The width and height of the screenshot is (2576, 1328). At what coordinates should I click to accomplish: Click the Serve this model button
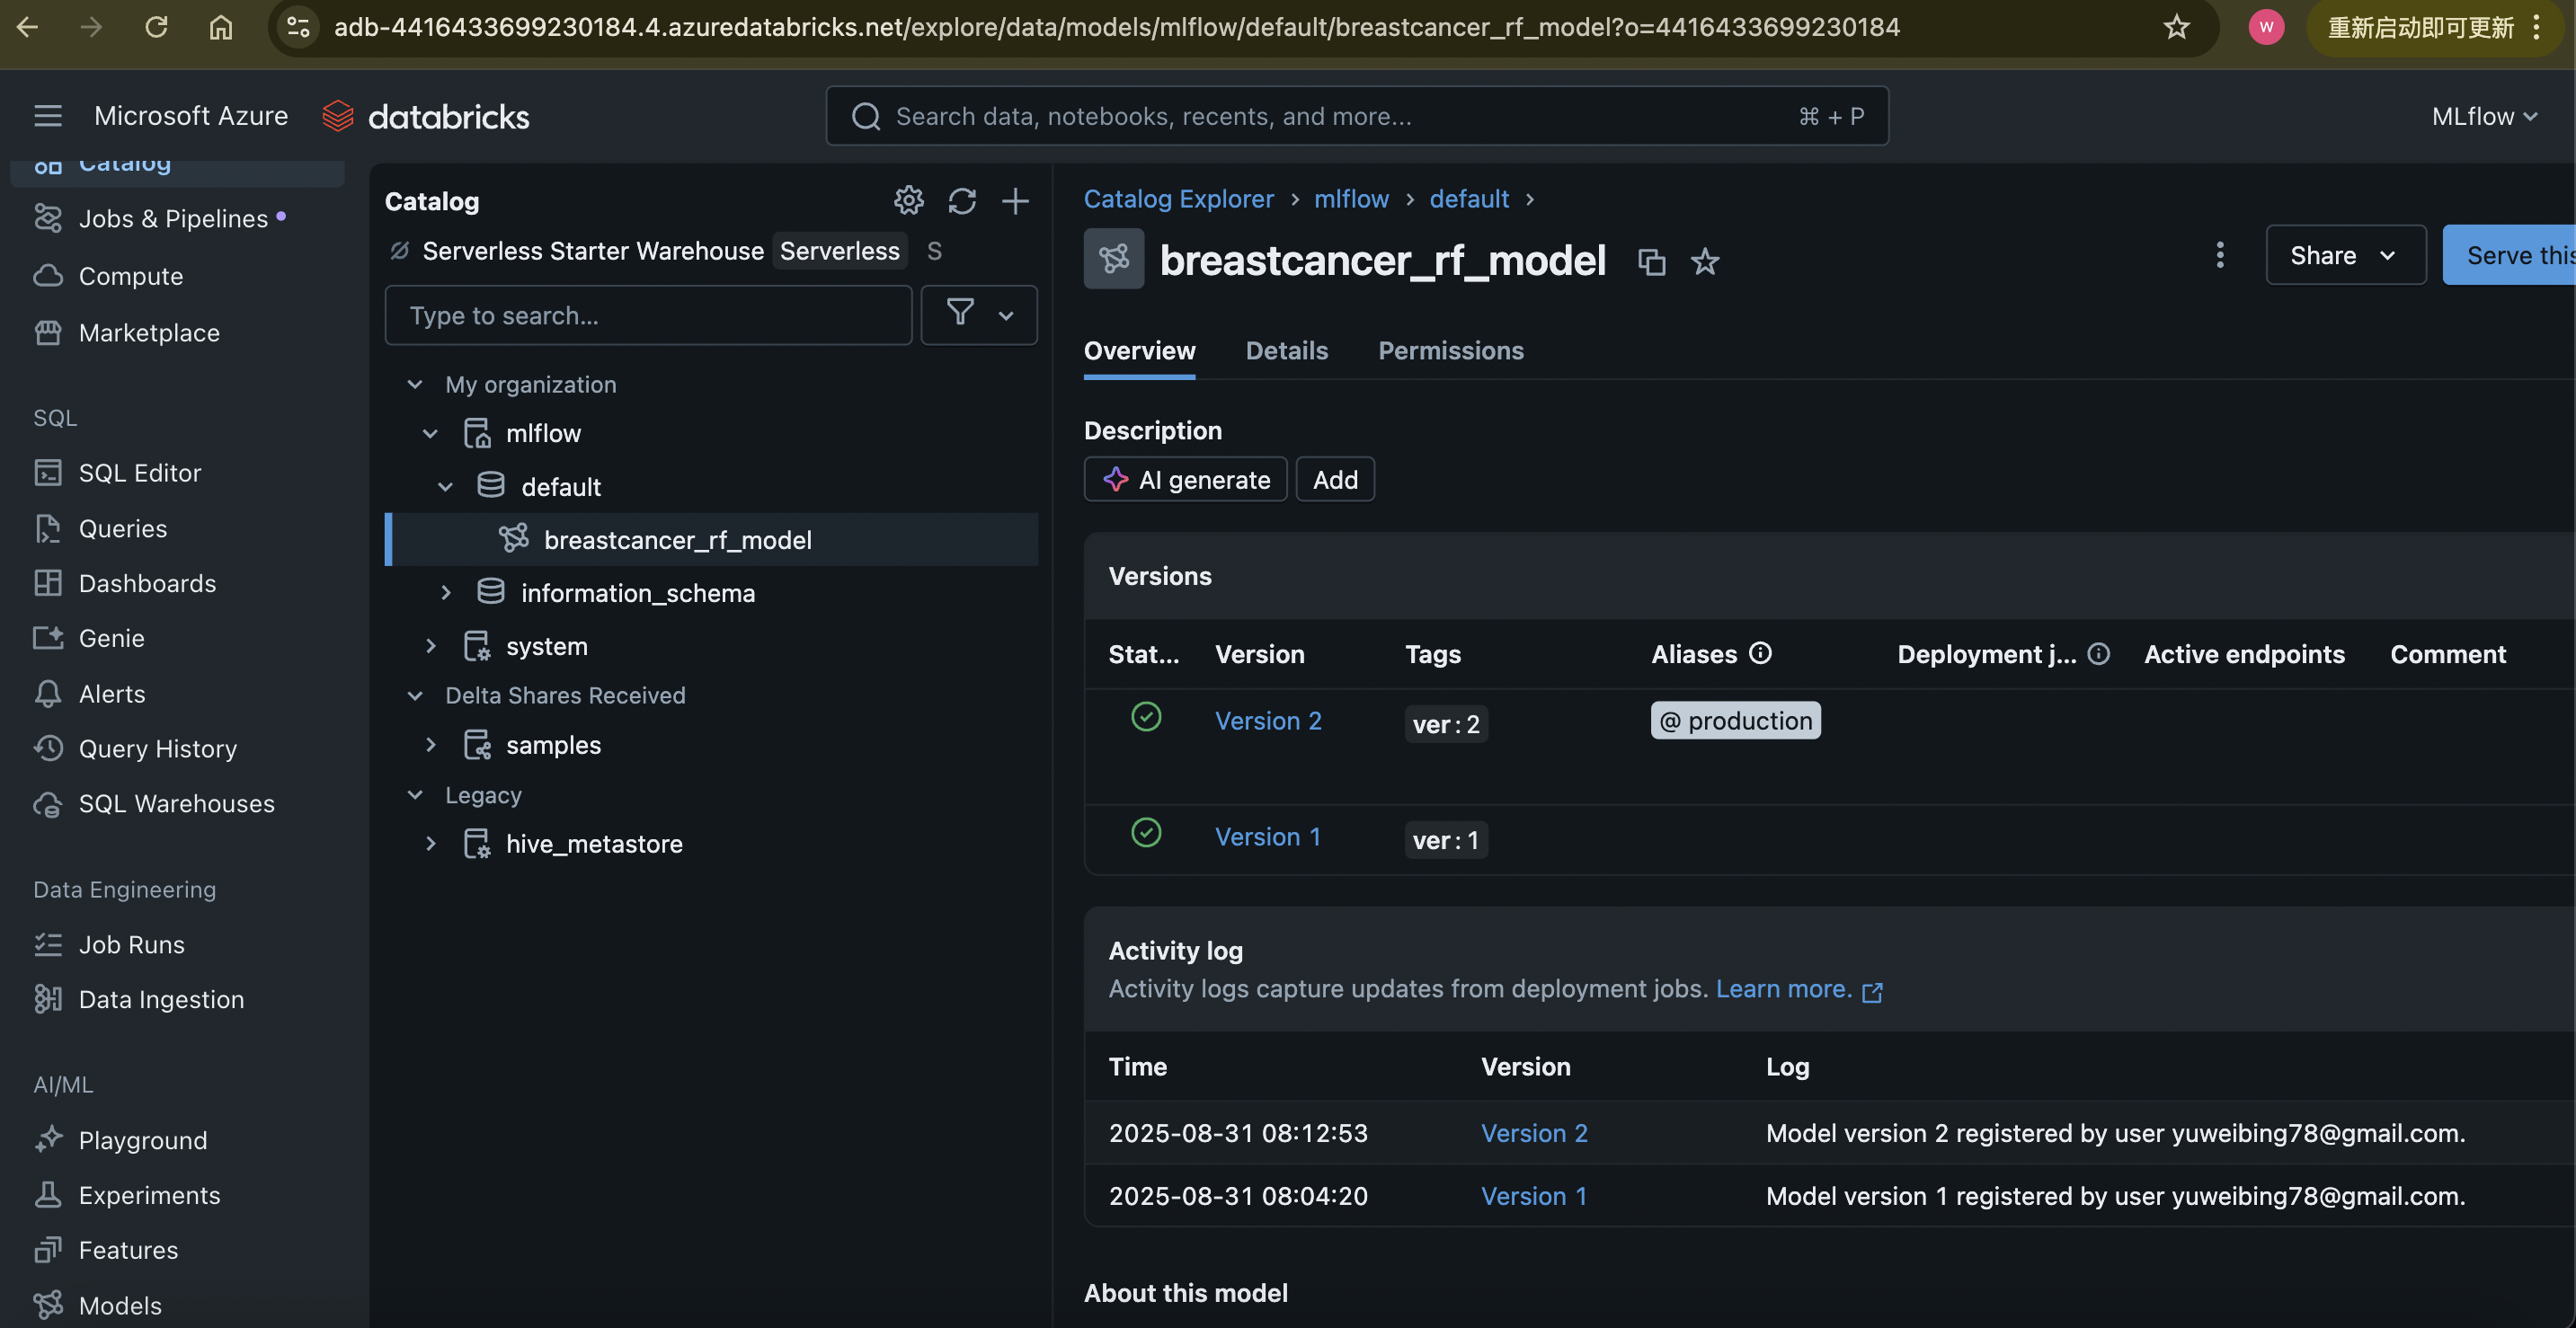(x=2509, y=255)
